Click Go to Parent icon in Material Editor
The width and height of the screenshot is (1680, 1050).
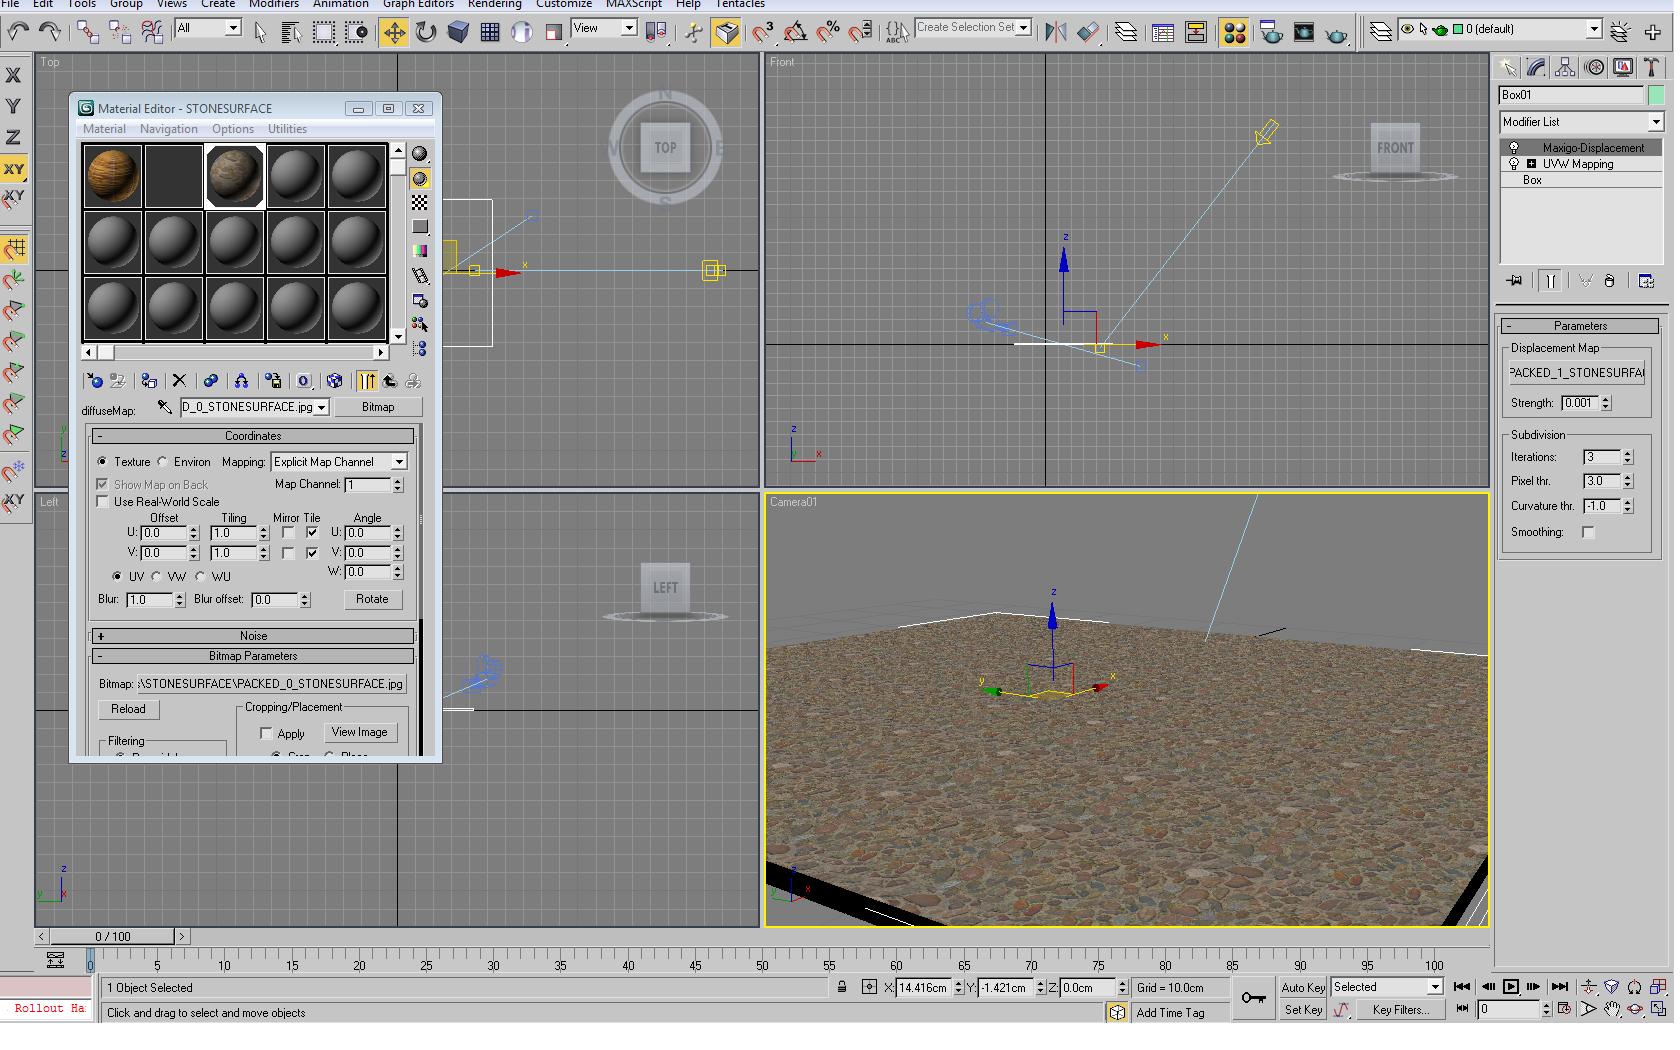389,381
